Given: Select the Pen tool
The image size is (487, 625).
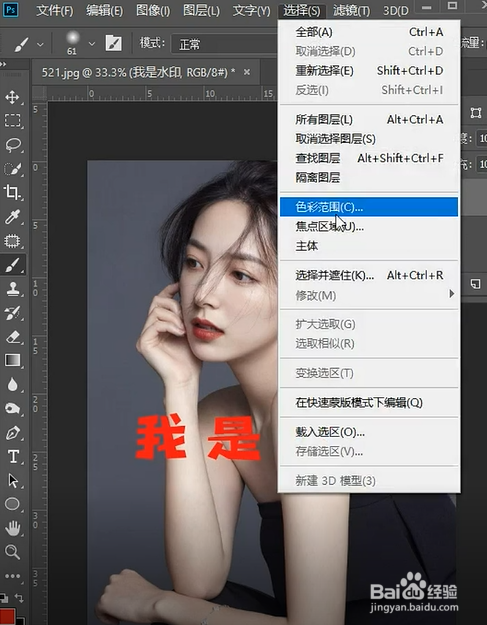Looking at the screenshot, I should (12, 433).
